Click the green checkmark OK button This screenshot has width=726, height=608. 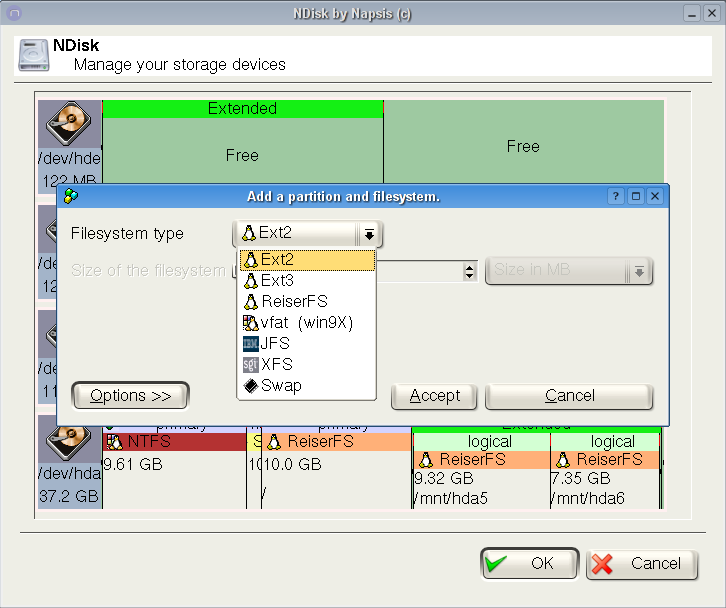coord(529,564)
